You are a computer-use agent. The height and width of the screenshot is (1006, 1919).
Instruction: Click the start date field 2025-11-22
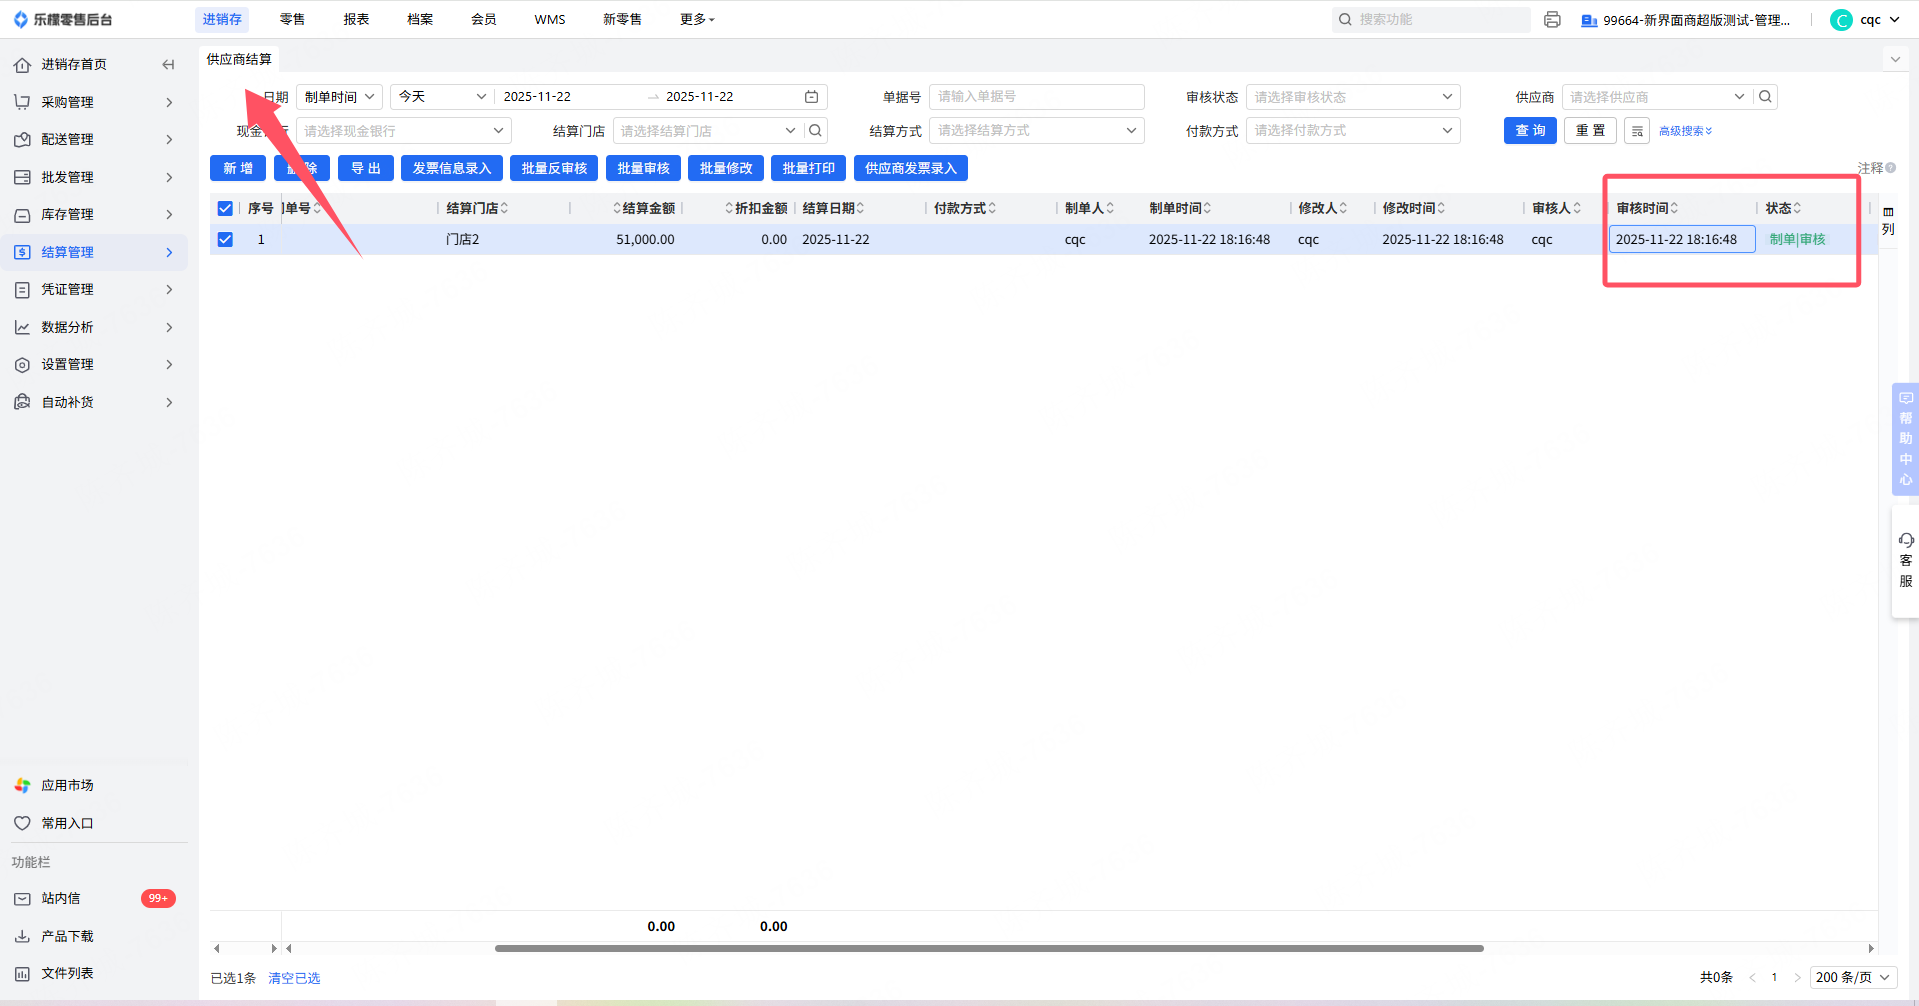click(537, 97)
